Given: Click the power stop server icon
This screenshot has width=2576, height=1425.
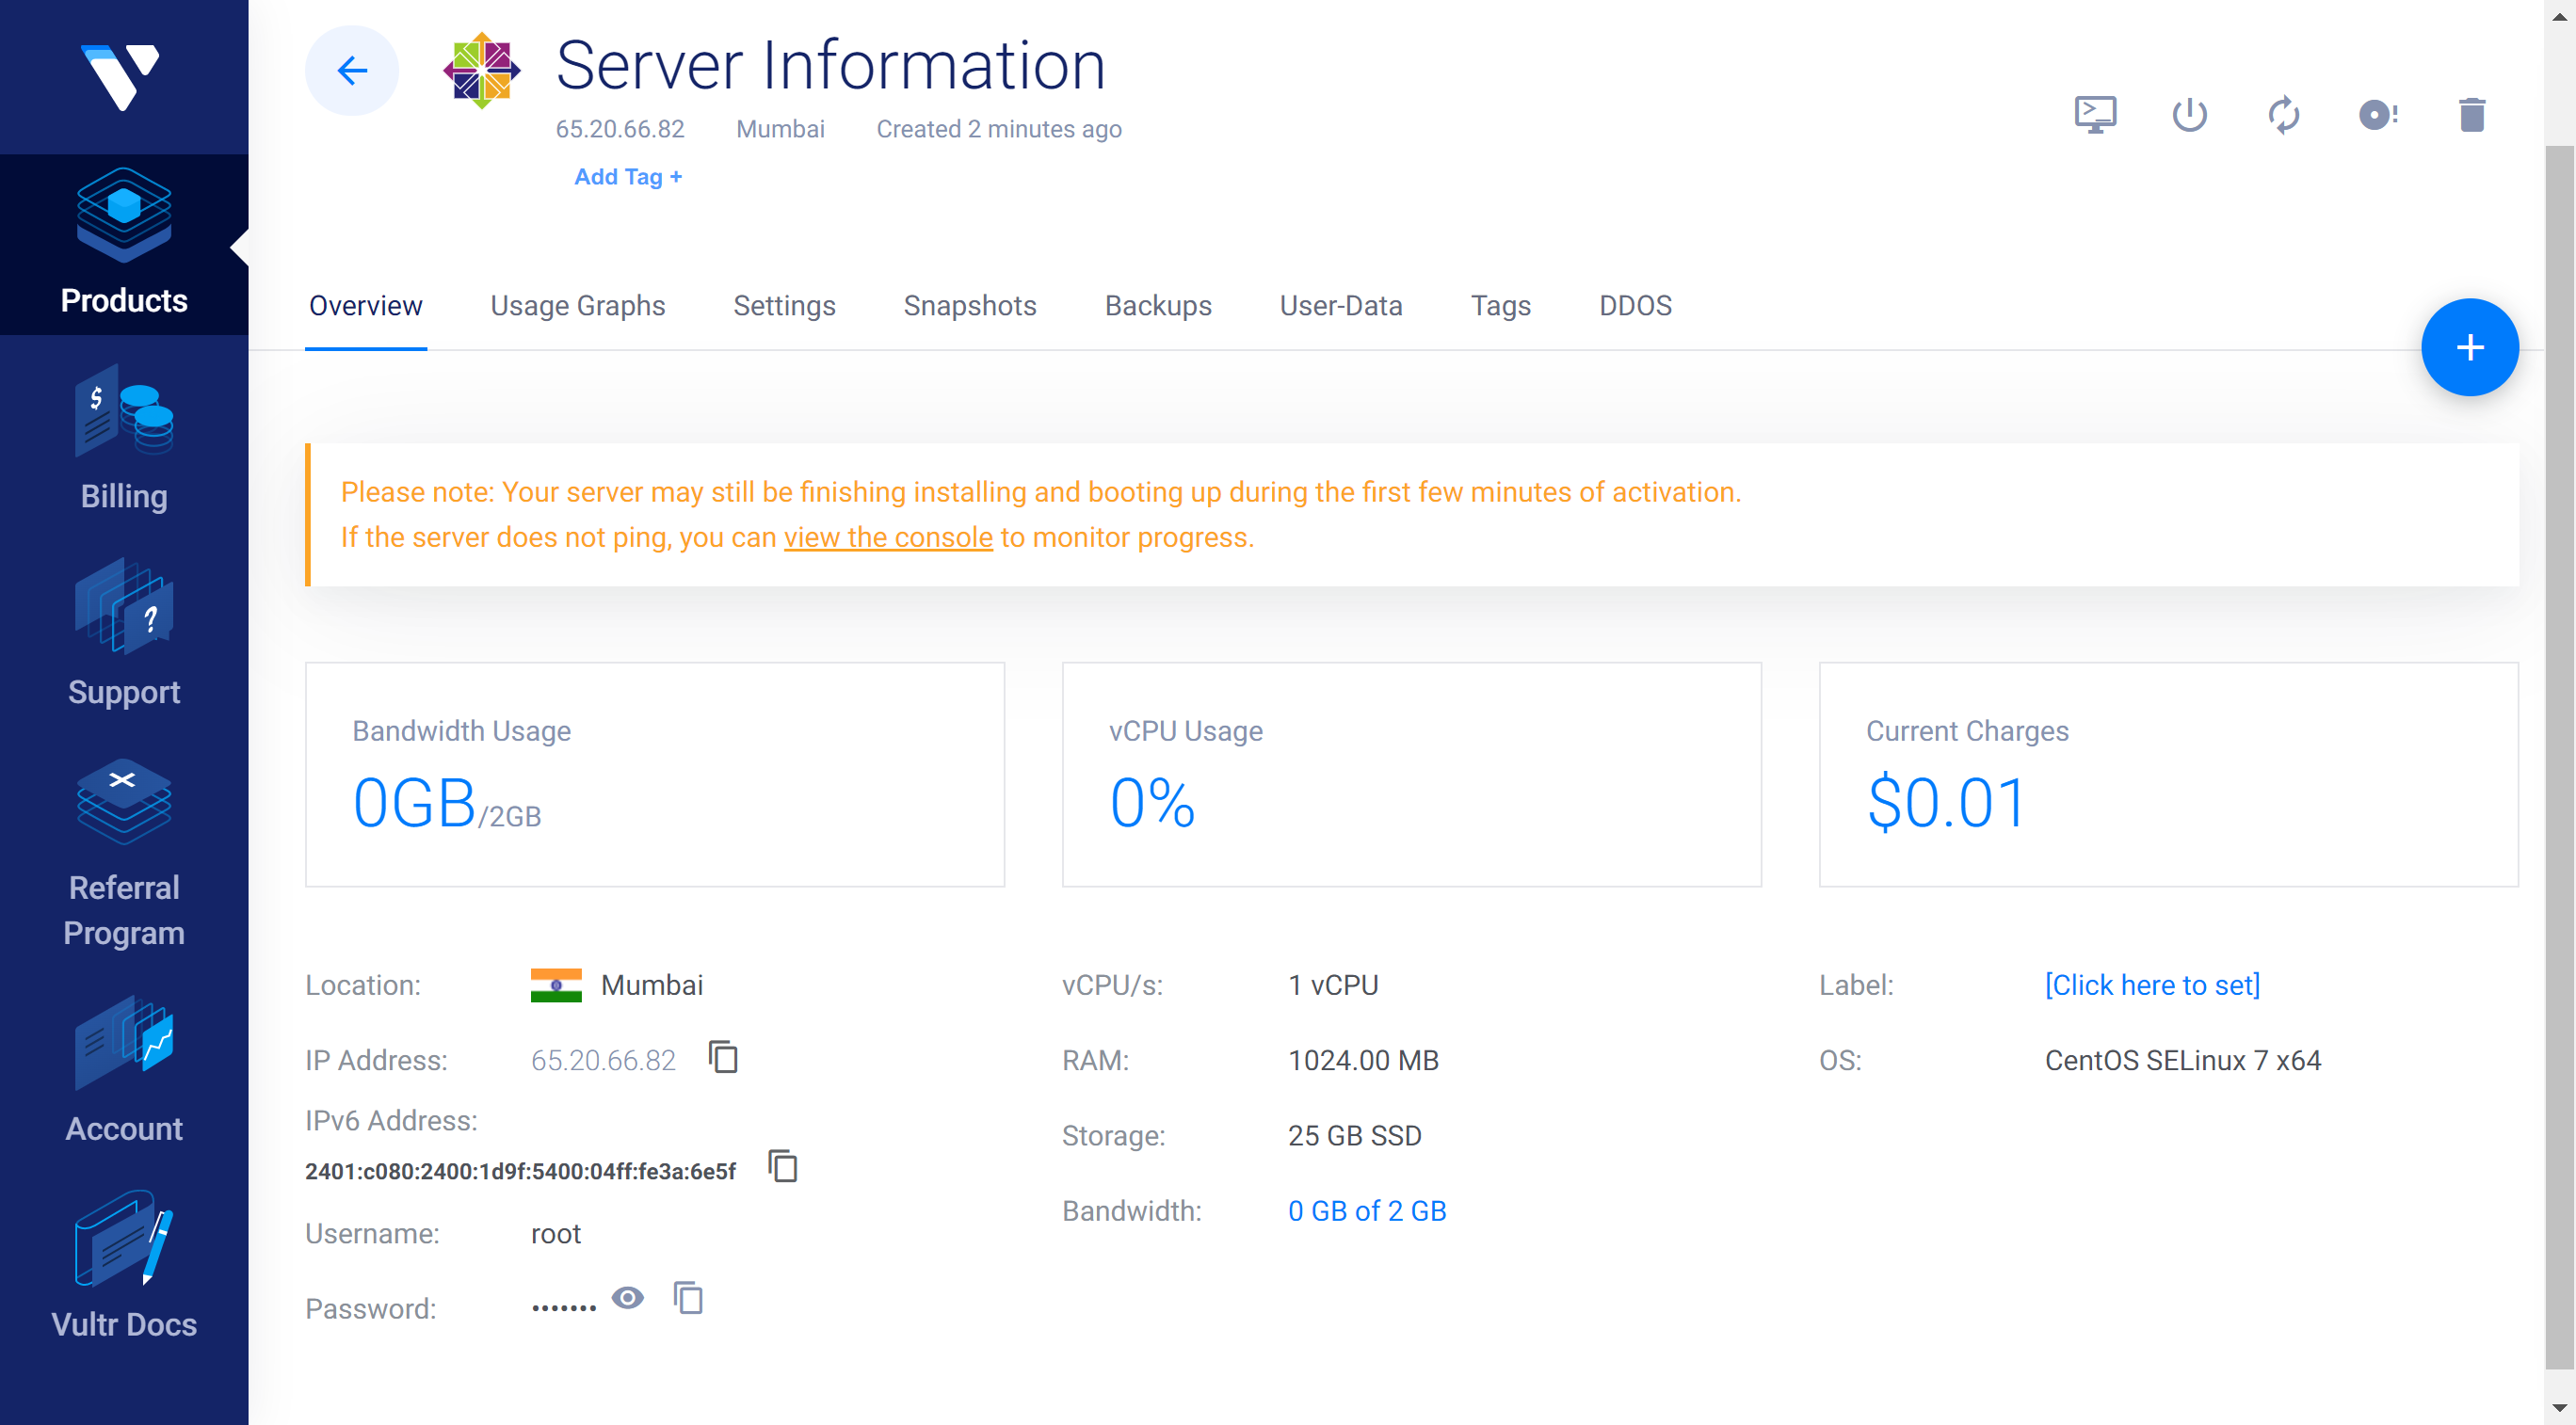Looking at the screenshot, I should coord(2189,115).
